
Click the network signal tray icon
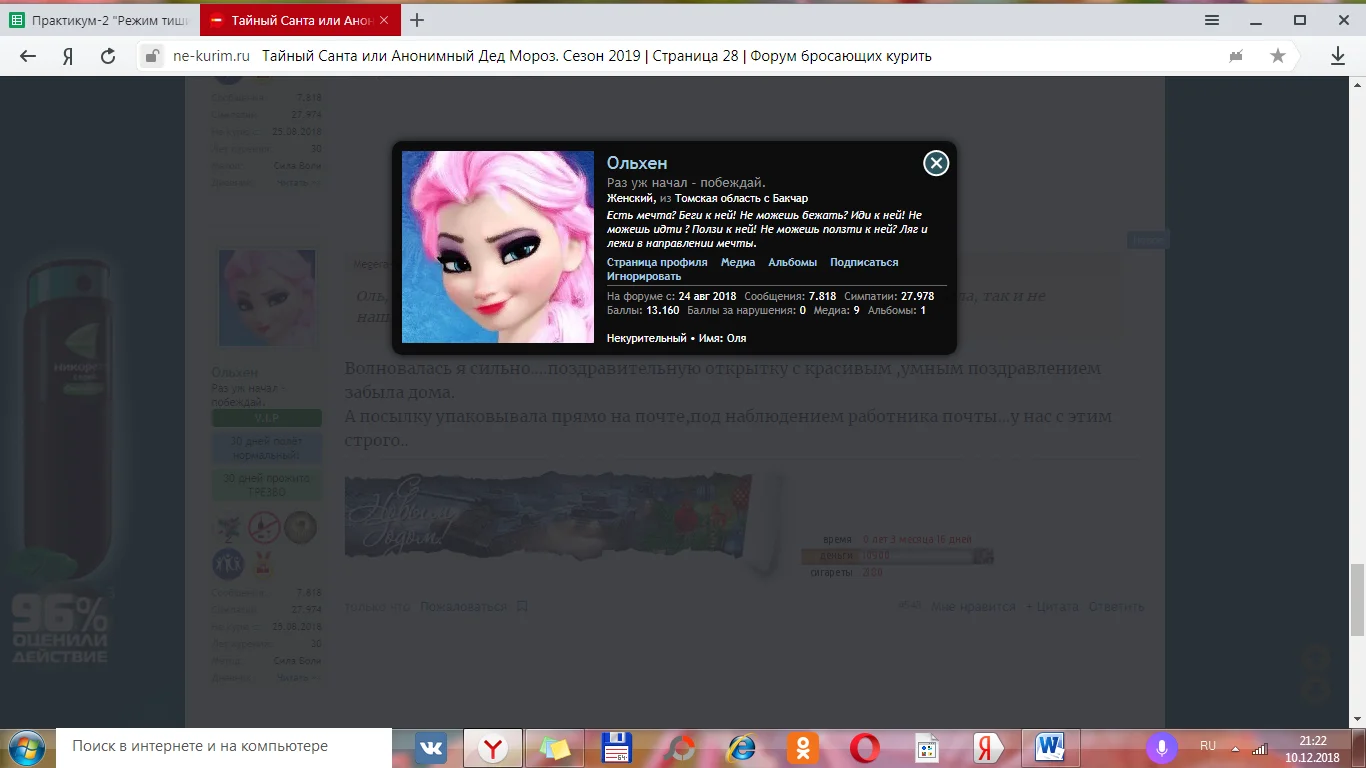tap(1260, 748)
